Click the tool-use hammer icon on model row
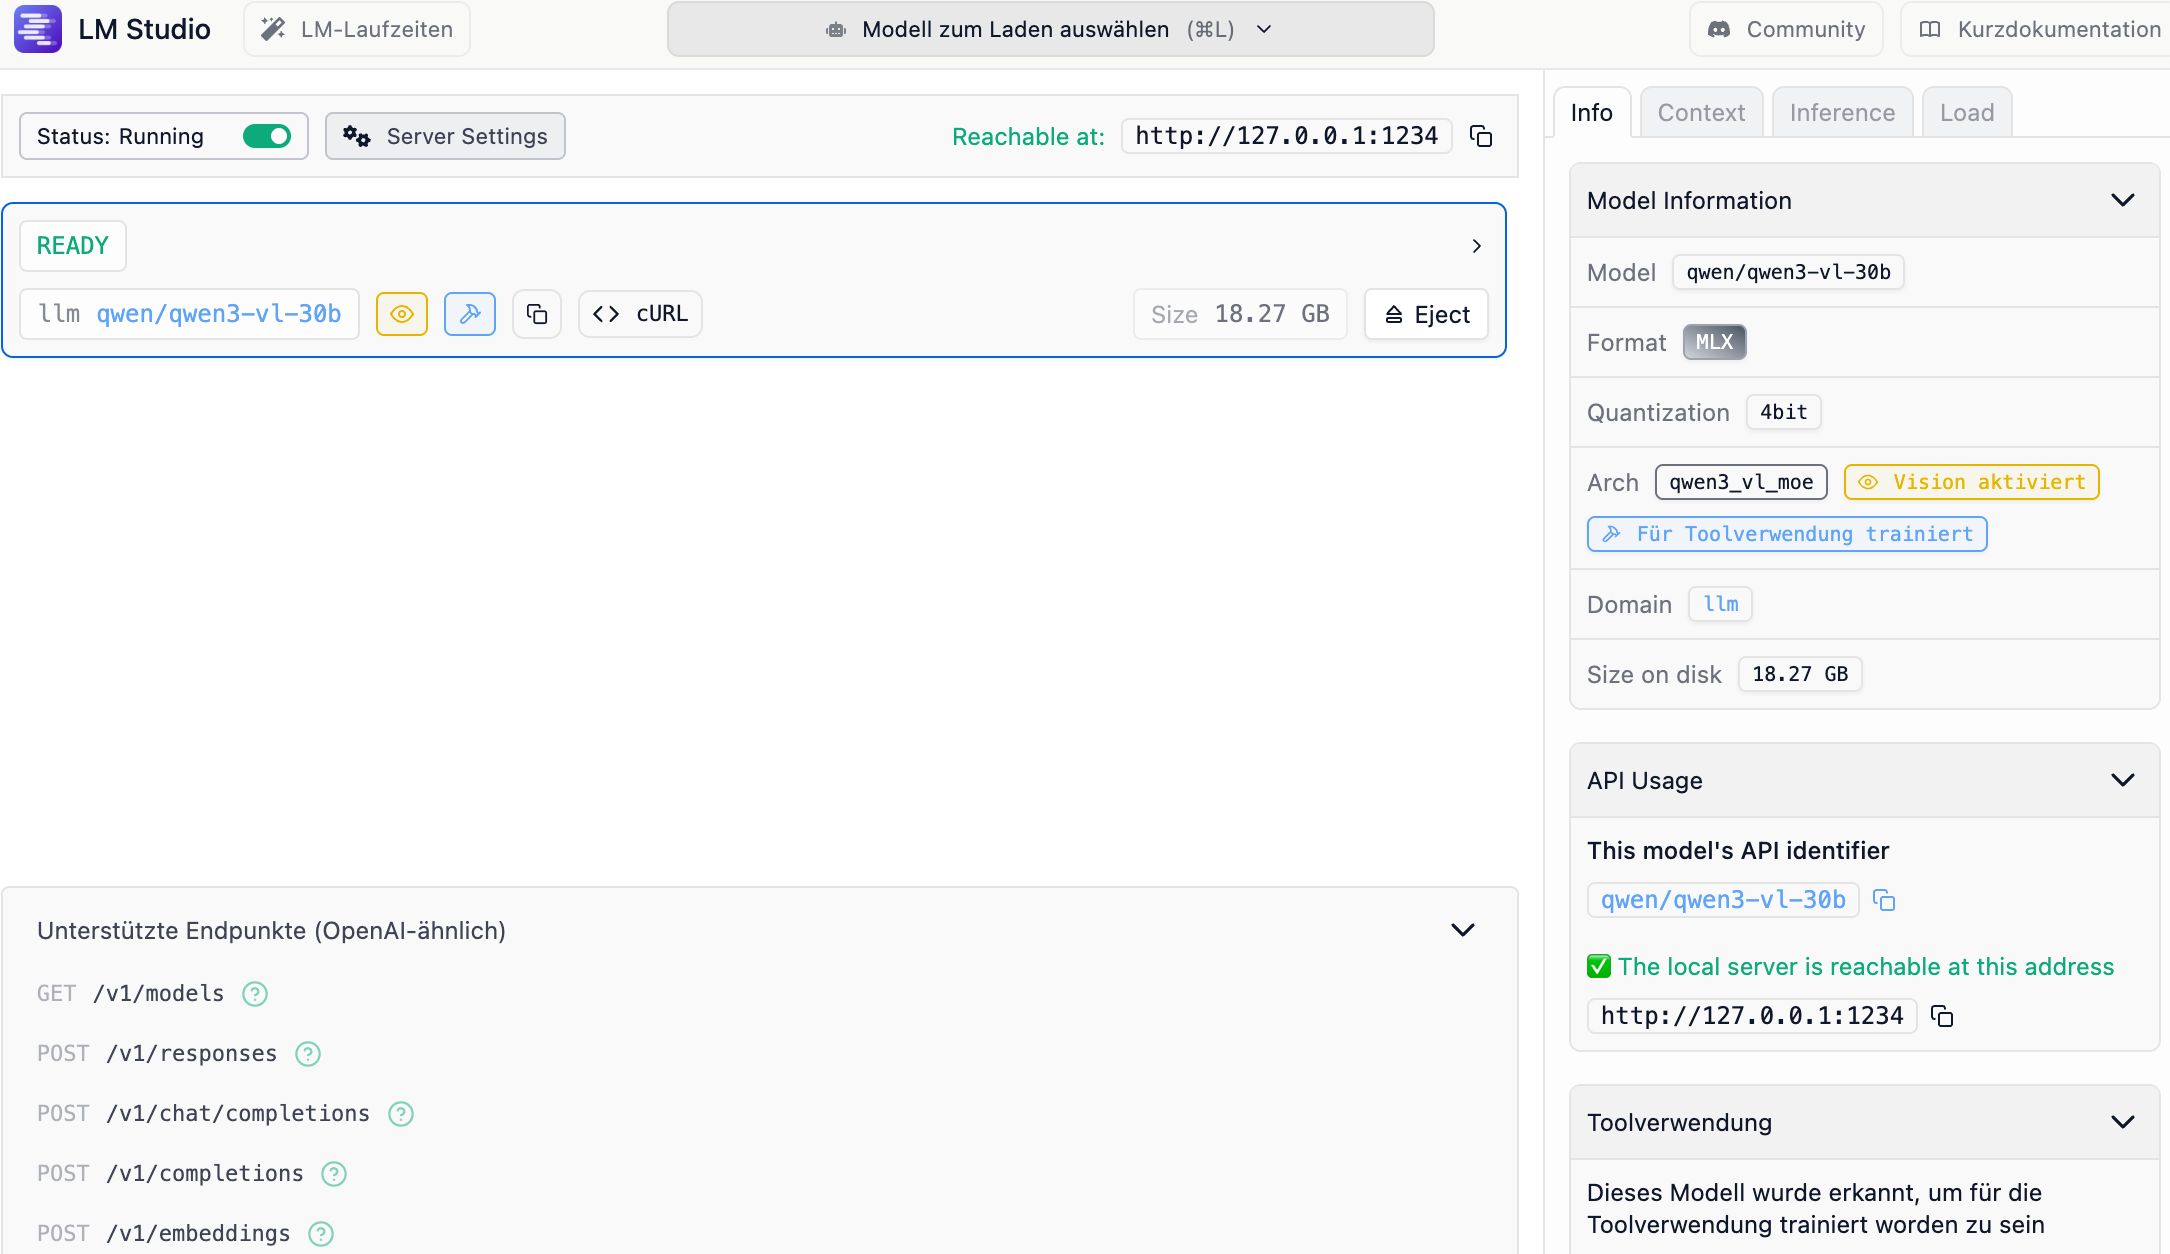Screen dimensions: 2170x1254 [x=470, y=314]
